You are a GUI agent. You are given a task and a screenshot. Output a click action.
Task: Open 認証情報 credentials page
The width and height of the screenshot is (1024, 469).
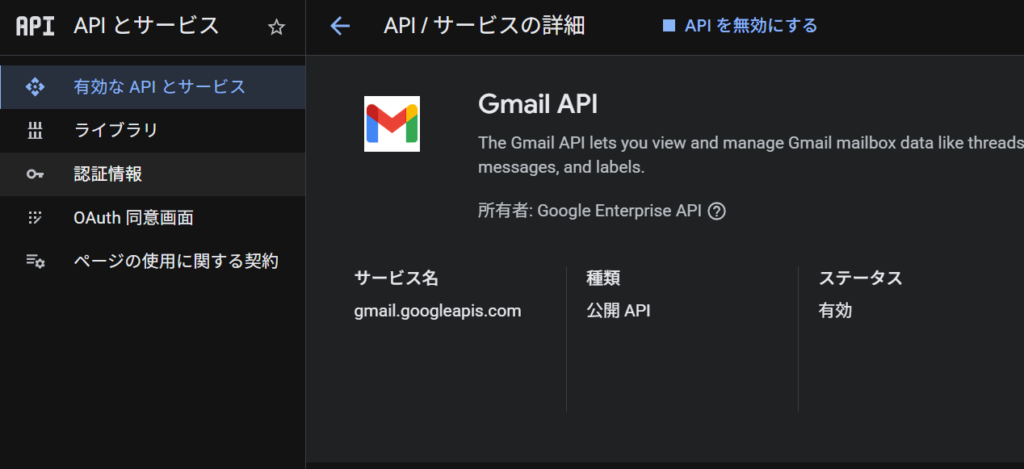[108, 174]
